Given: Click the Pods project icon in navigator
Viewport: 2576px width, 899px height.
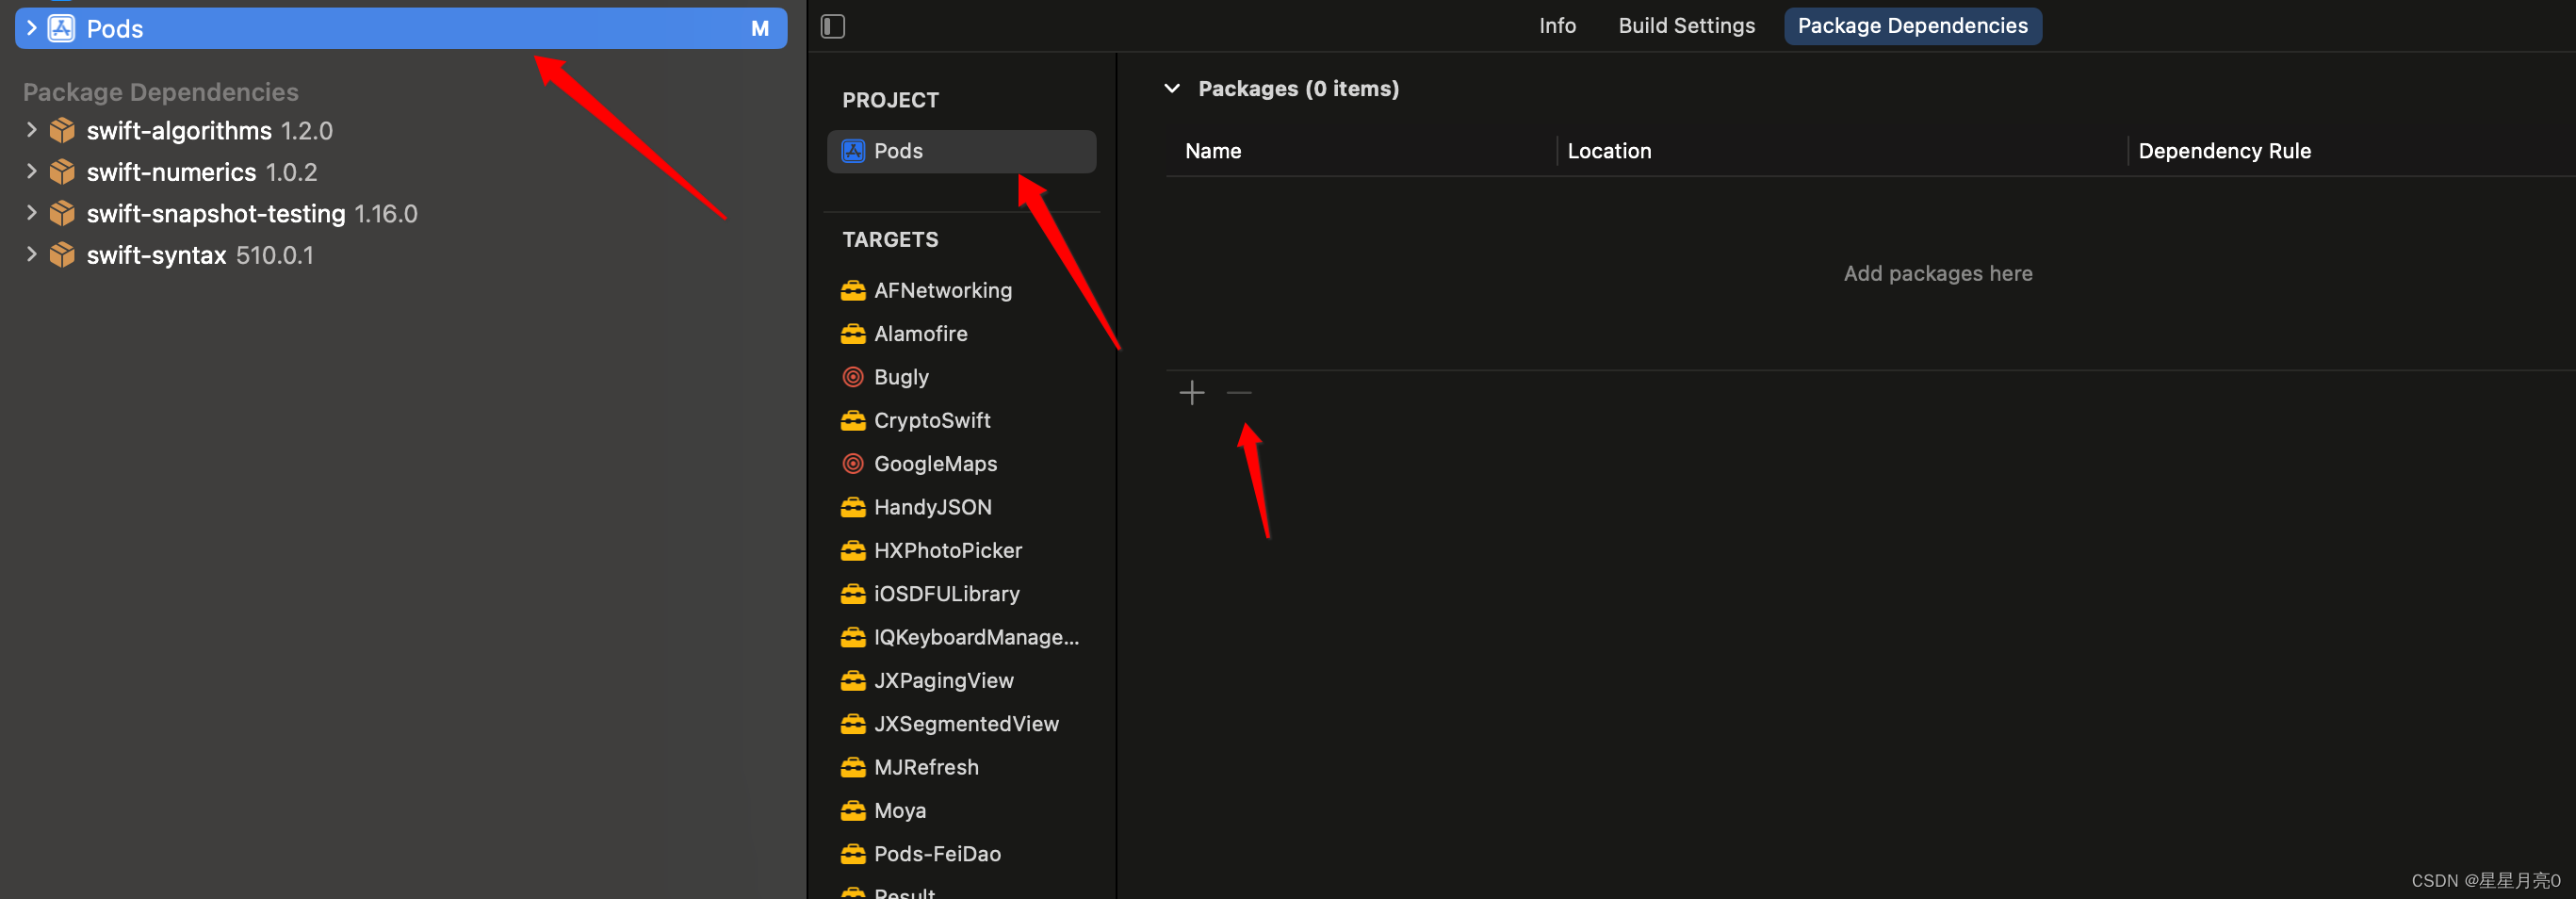Looking at the screenshot, I should pos(62,28).
